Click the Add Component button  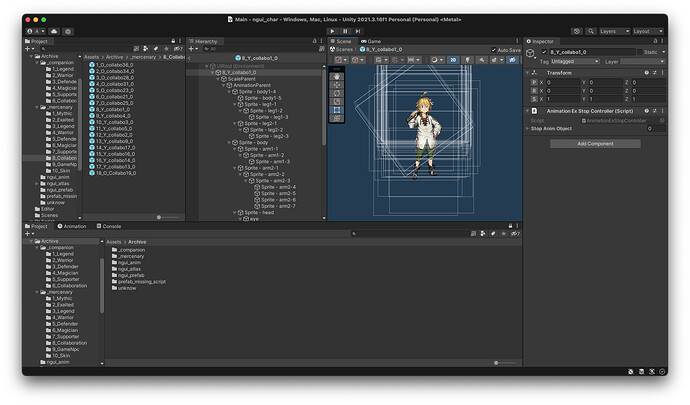595,144
